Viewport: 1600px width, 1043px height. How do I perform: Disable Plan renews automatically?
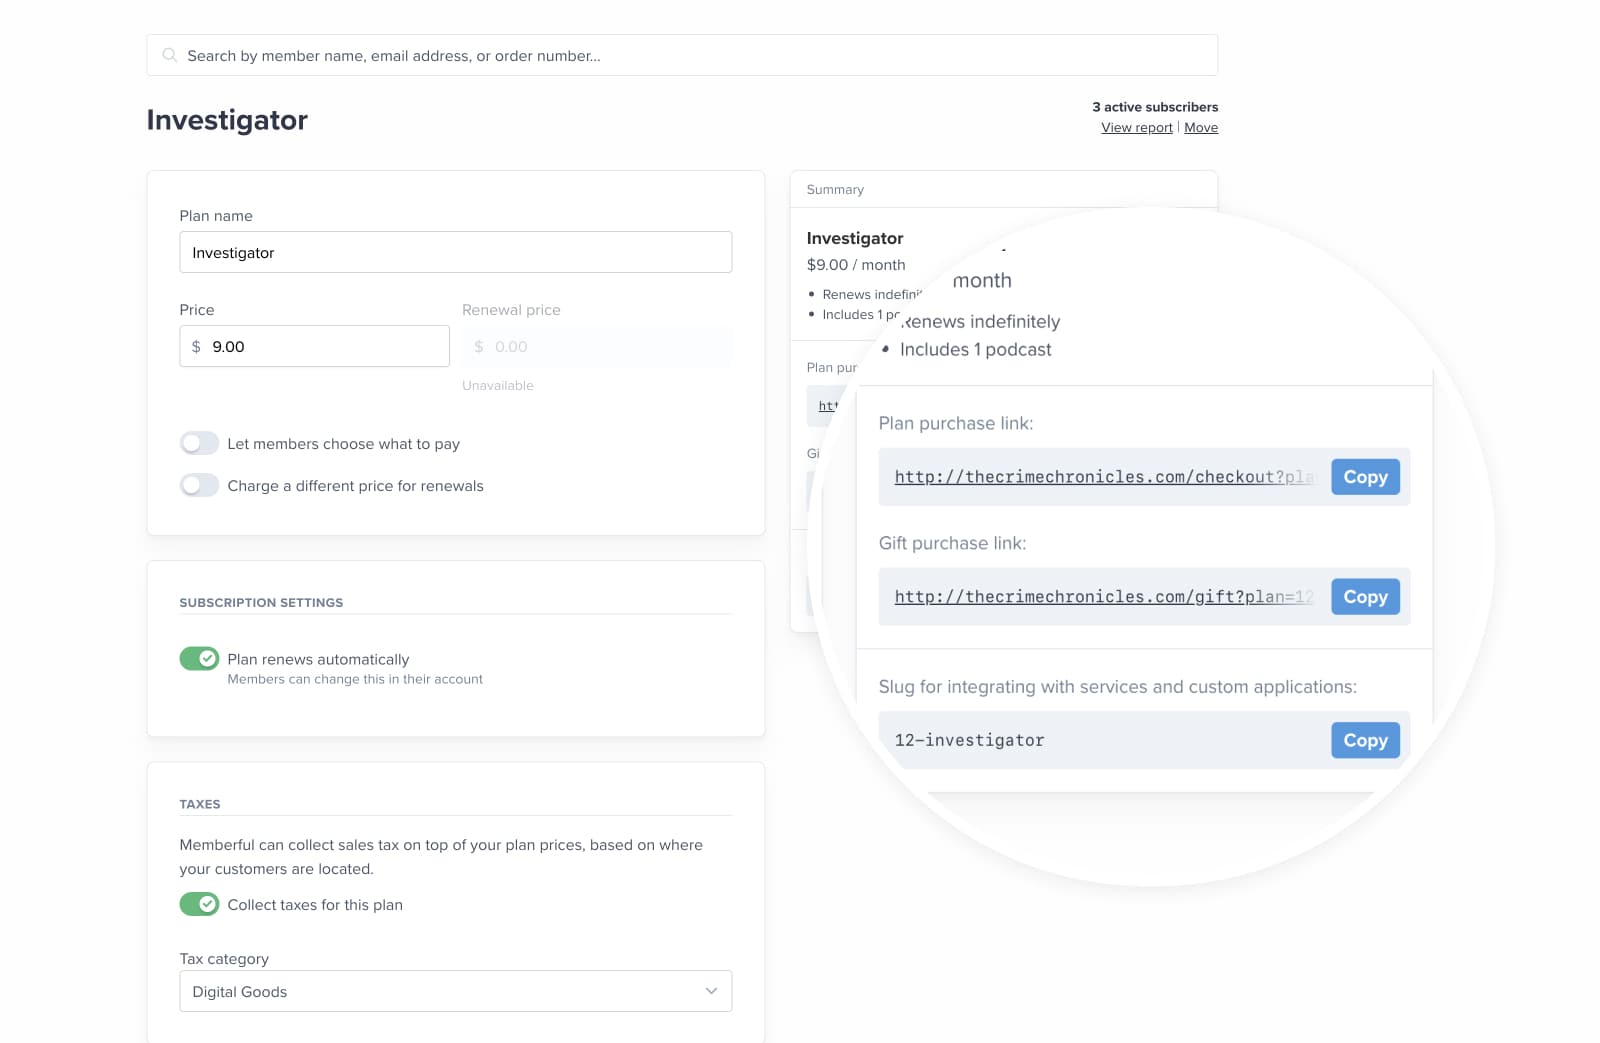[x=199, y=659]
